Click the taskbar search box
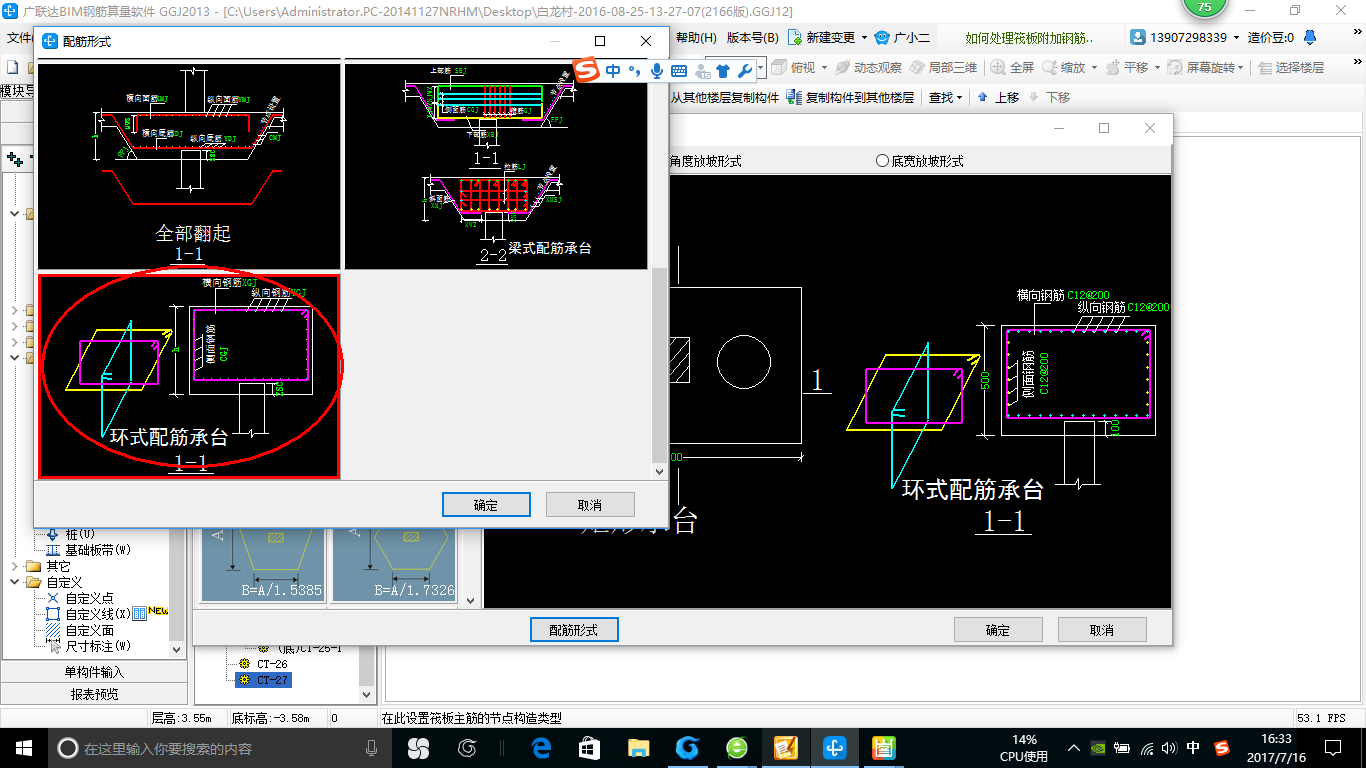This screenshot has width=1366, height=768. [221, 748]
